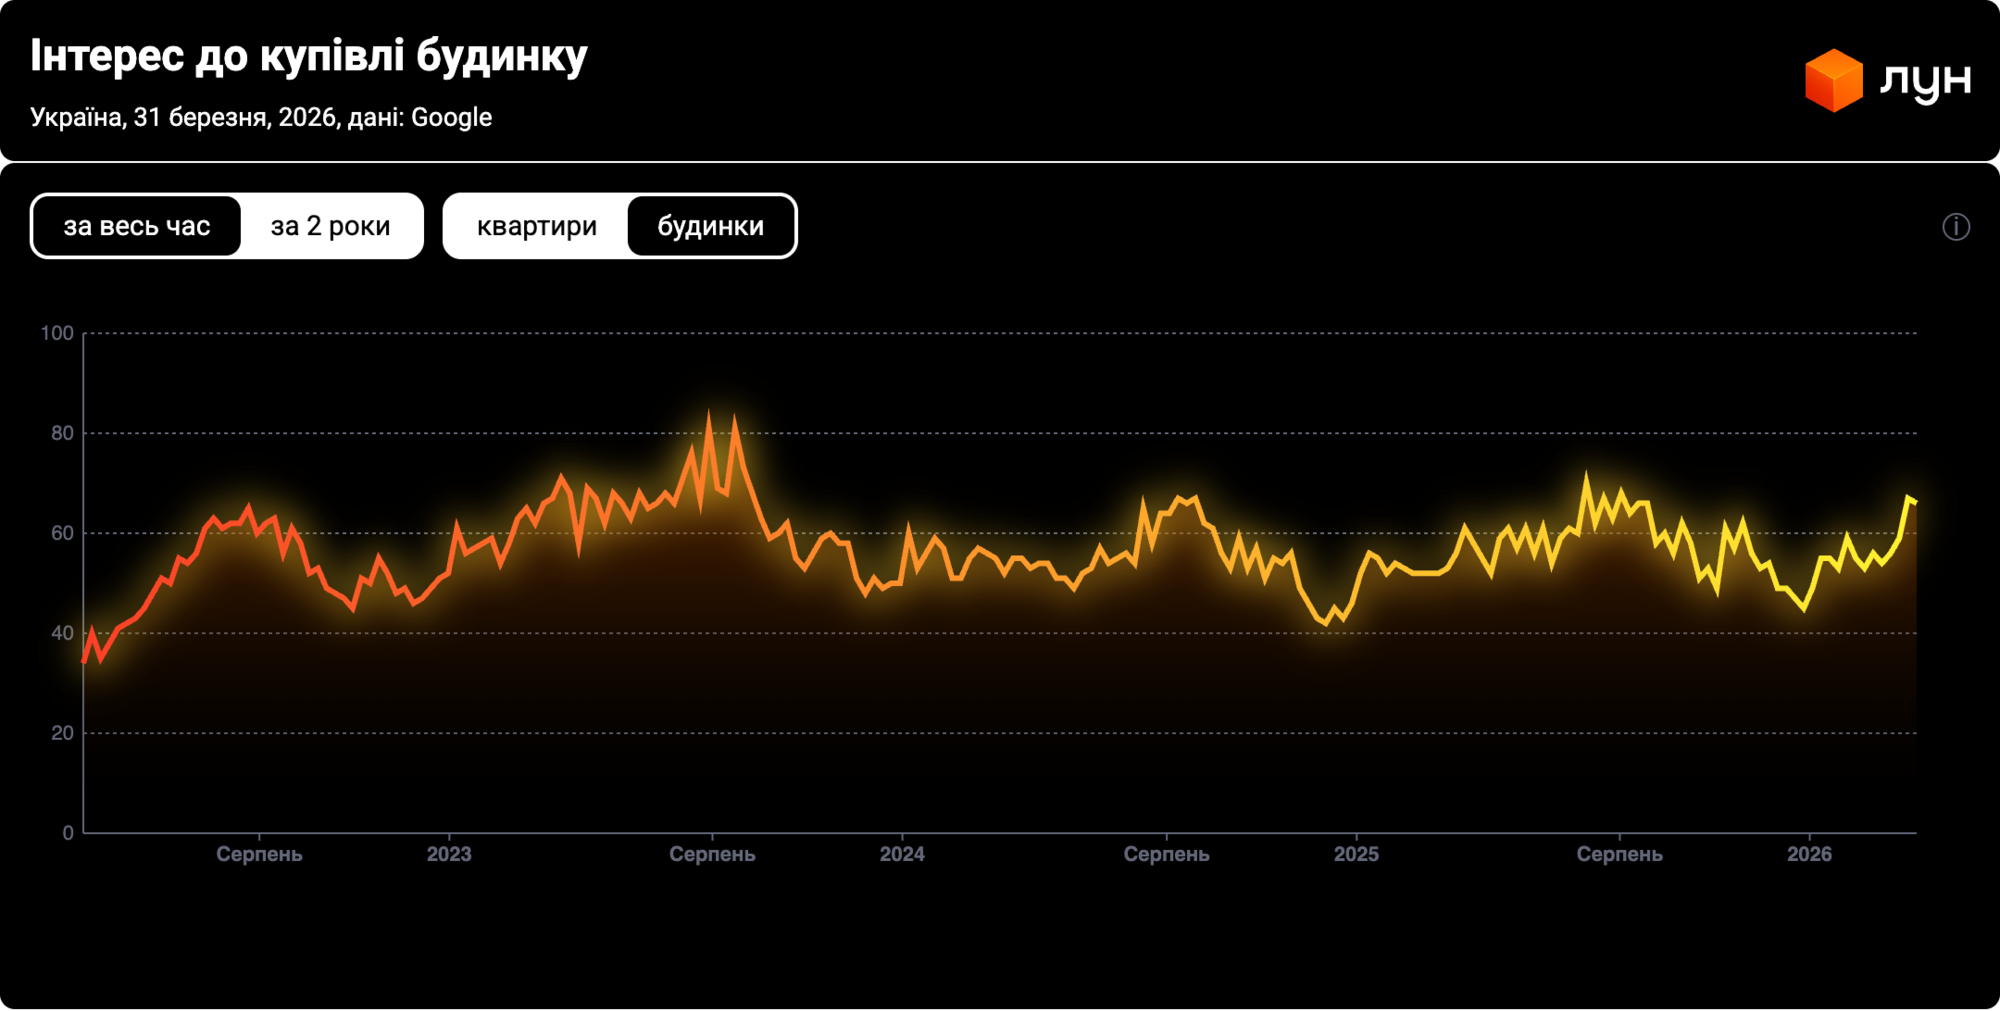Switch chart to 'квартири'
The height and width of the screenshot is (1011, 2000).
[536, 226]
